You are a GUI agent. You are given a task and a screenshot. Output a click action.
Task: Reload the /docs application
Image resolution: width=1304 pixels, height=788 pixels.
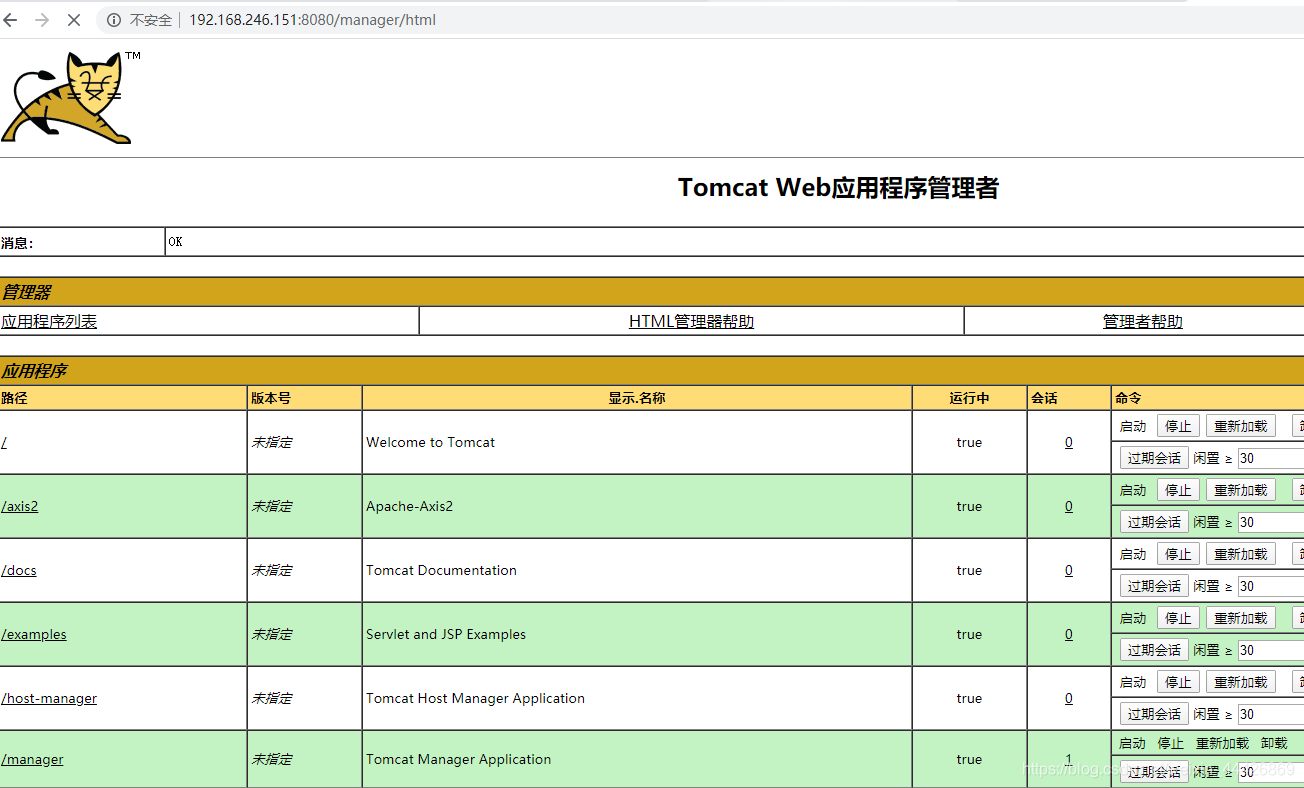(1240, 554)
